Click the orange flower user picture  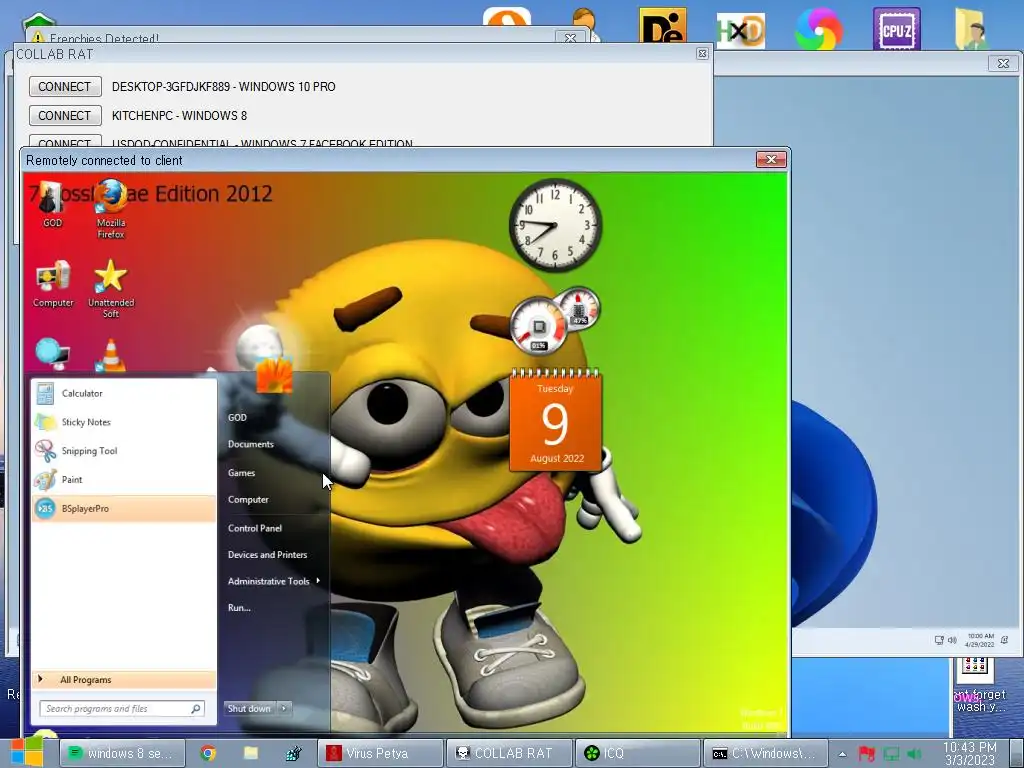[274, 375]
